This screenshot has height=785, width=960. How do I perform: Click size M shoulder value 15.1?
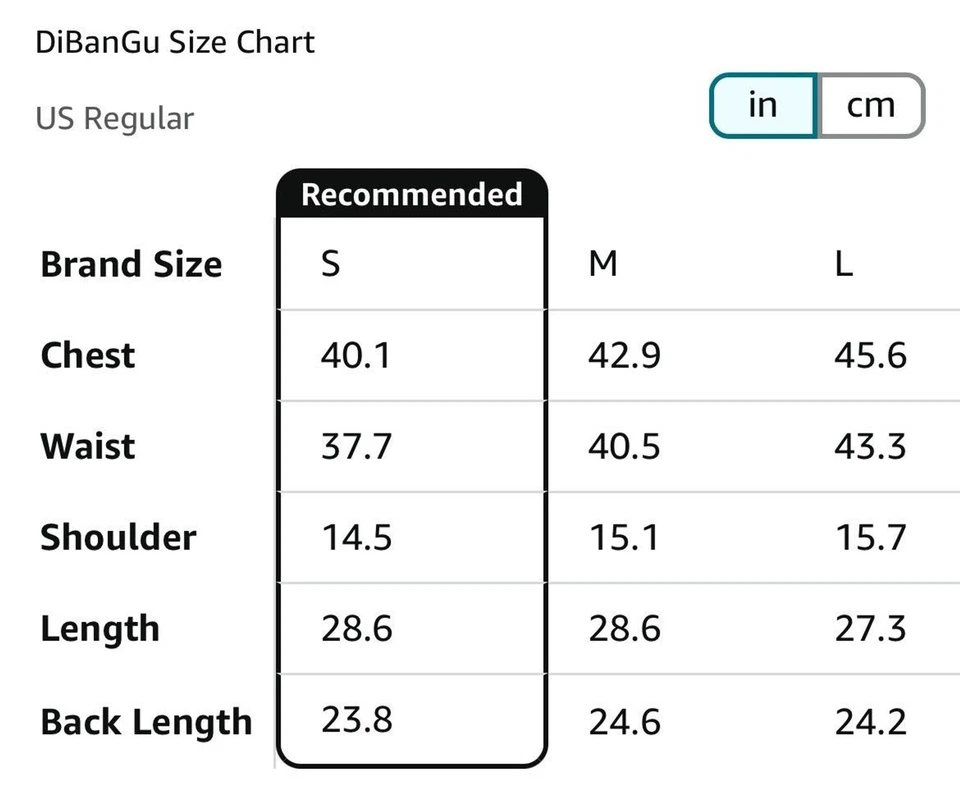click(624, 538)
